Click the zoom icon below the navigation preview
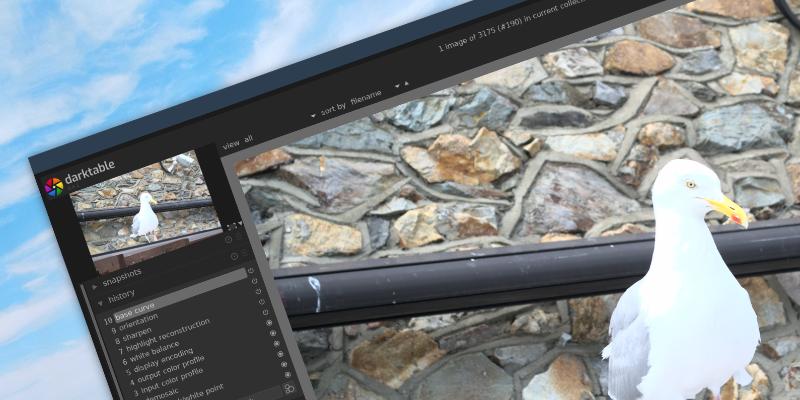The image size is (800, 400). [x=231, y=228]
